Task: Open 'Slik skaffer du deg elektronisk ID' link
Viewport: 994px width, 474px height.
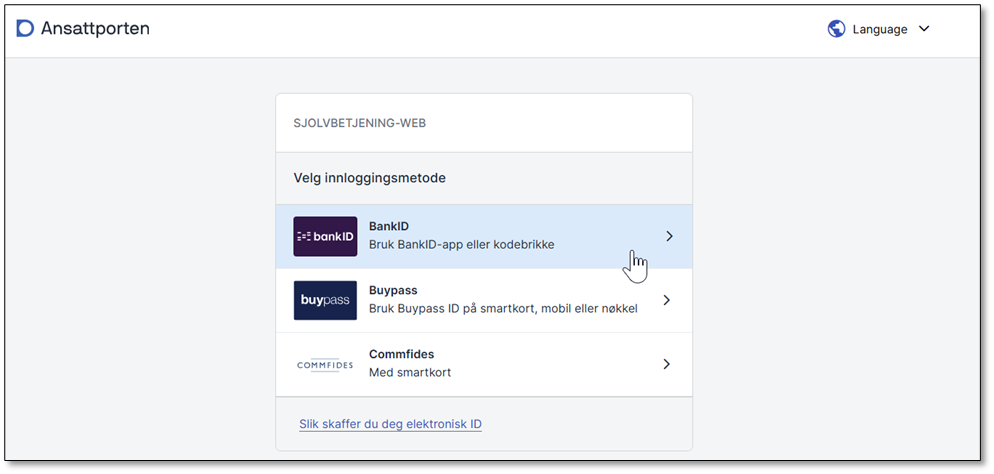Action: click(x=390, y=424)
